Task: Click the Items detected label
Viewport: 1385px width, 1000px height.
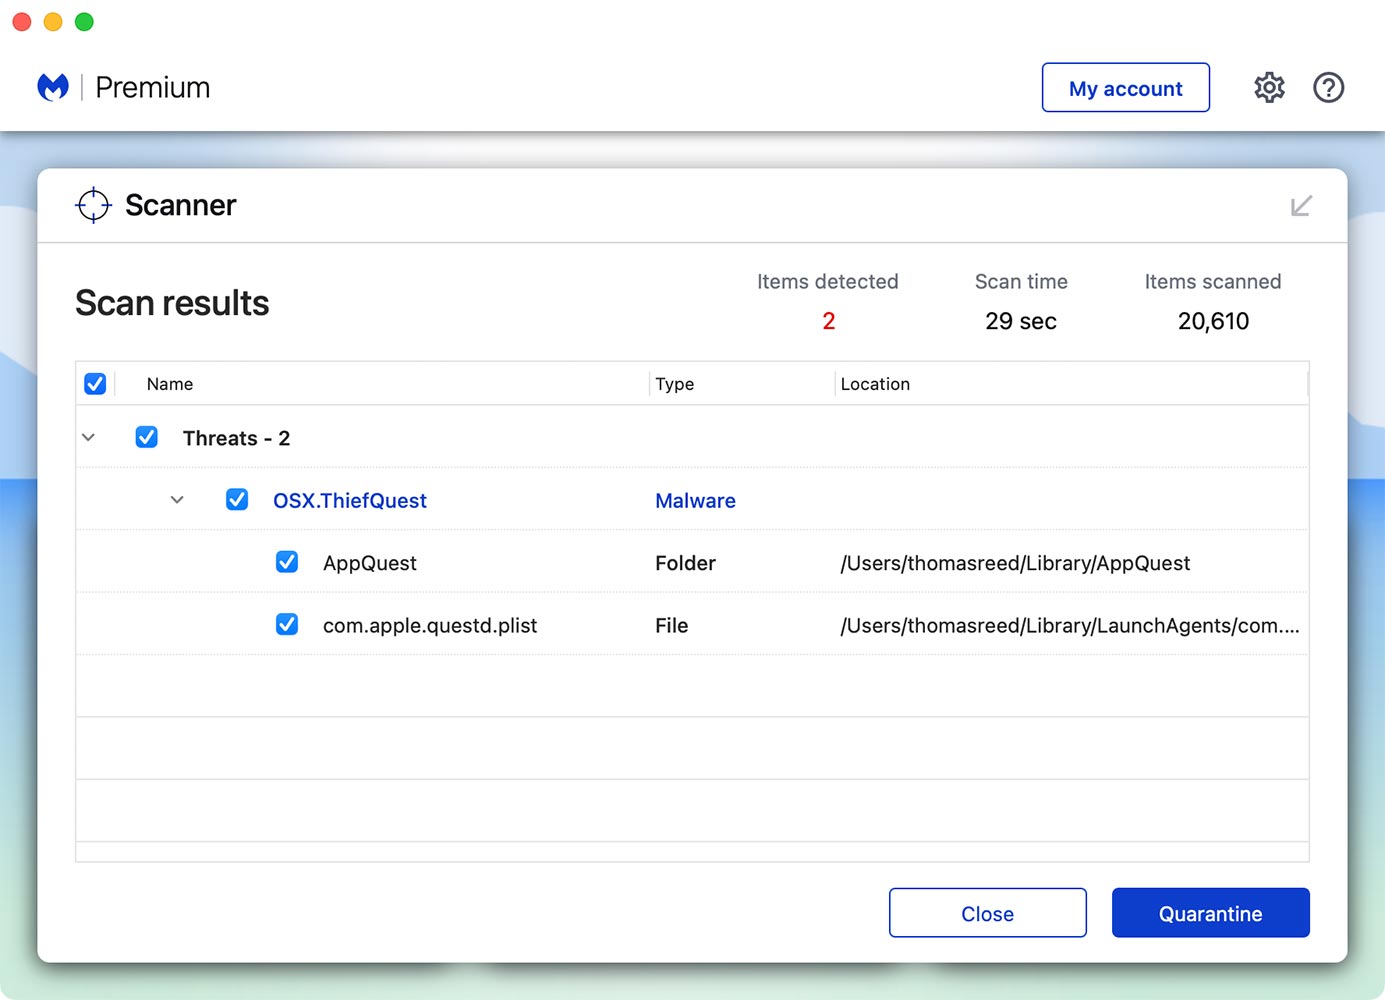Action: pyautogui.click(x=827, y=282)
